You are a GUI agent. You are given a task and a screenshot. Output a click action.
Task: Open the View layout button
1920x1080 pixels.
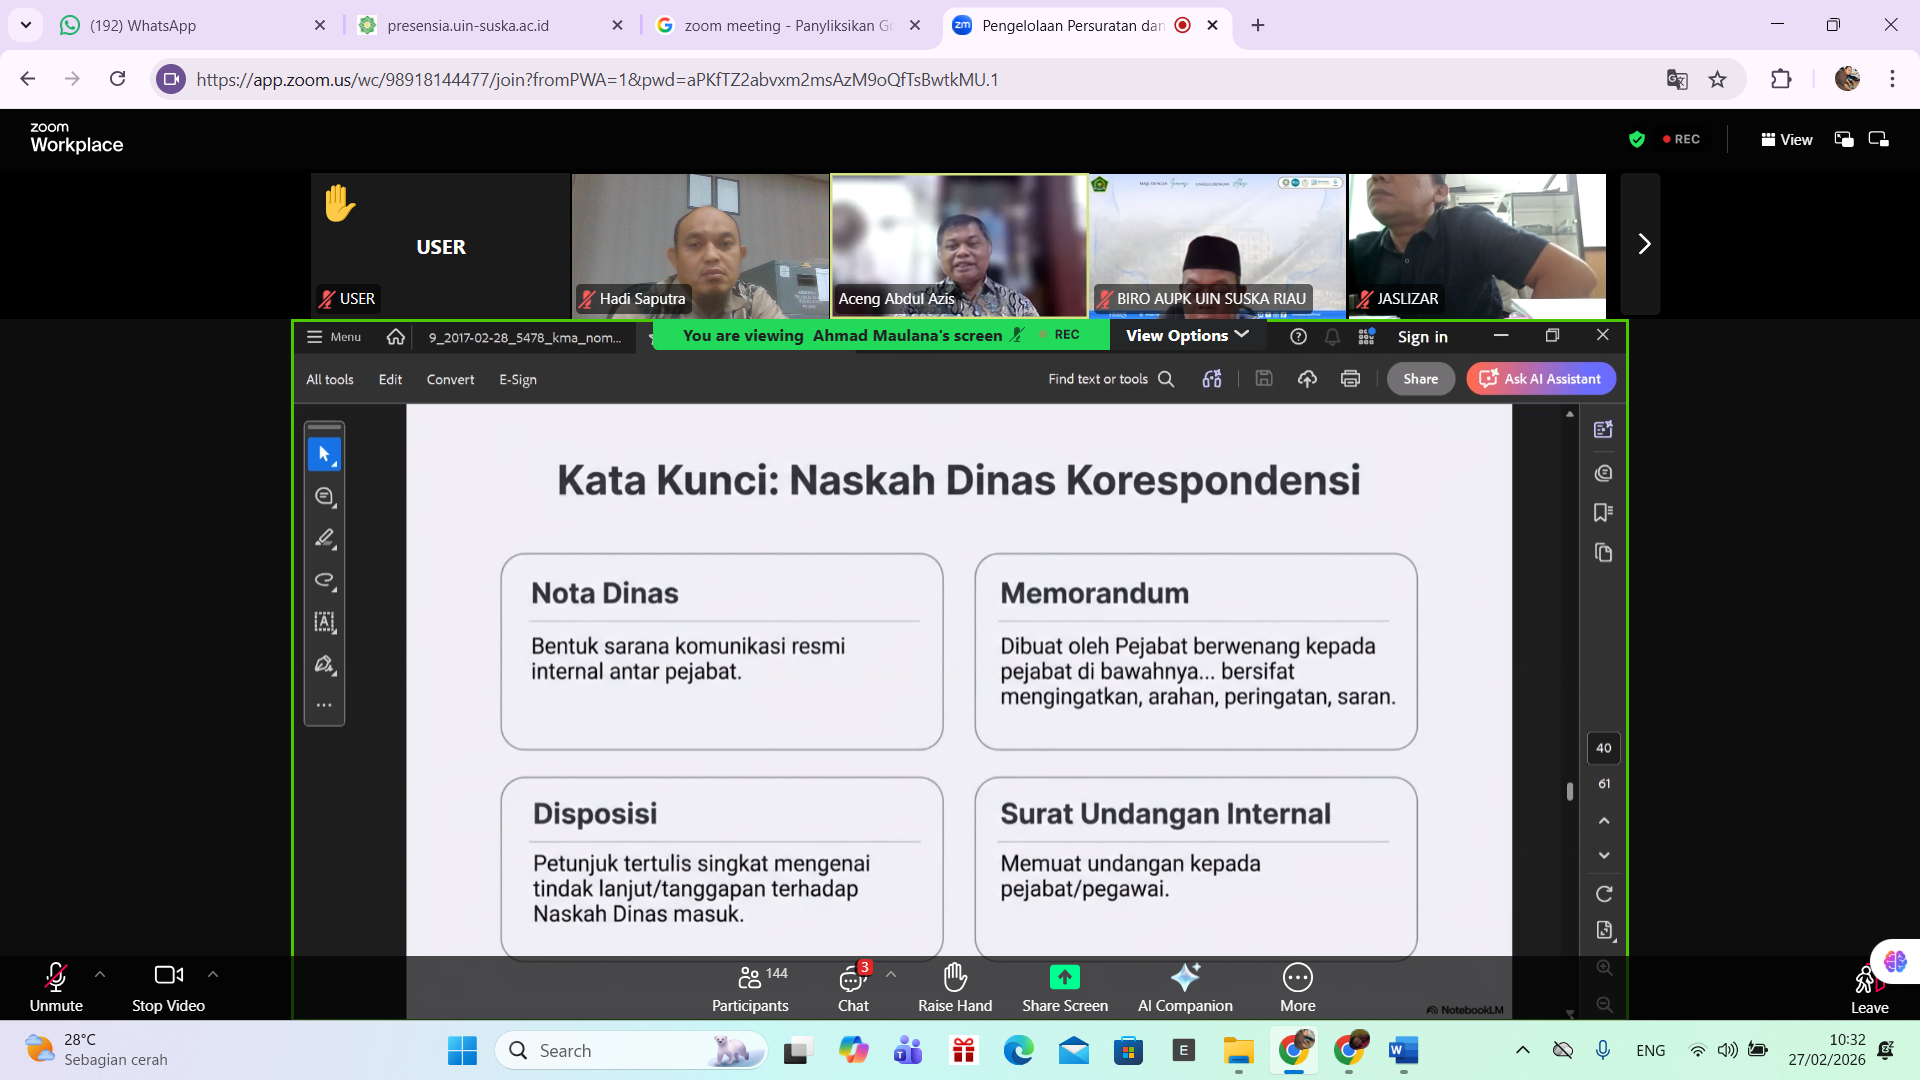[x=1786, y=140]
